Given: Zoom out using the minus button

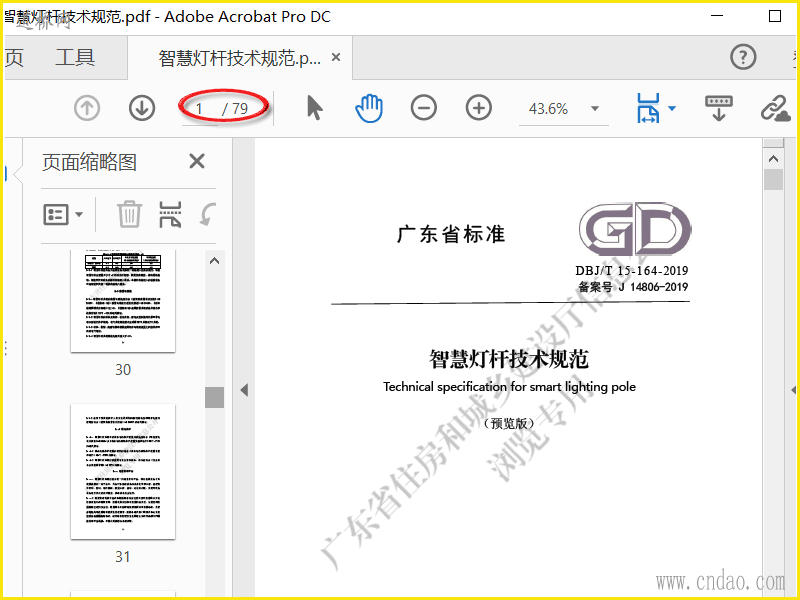Looking at the screenshot, I should (x=423, y=108).
